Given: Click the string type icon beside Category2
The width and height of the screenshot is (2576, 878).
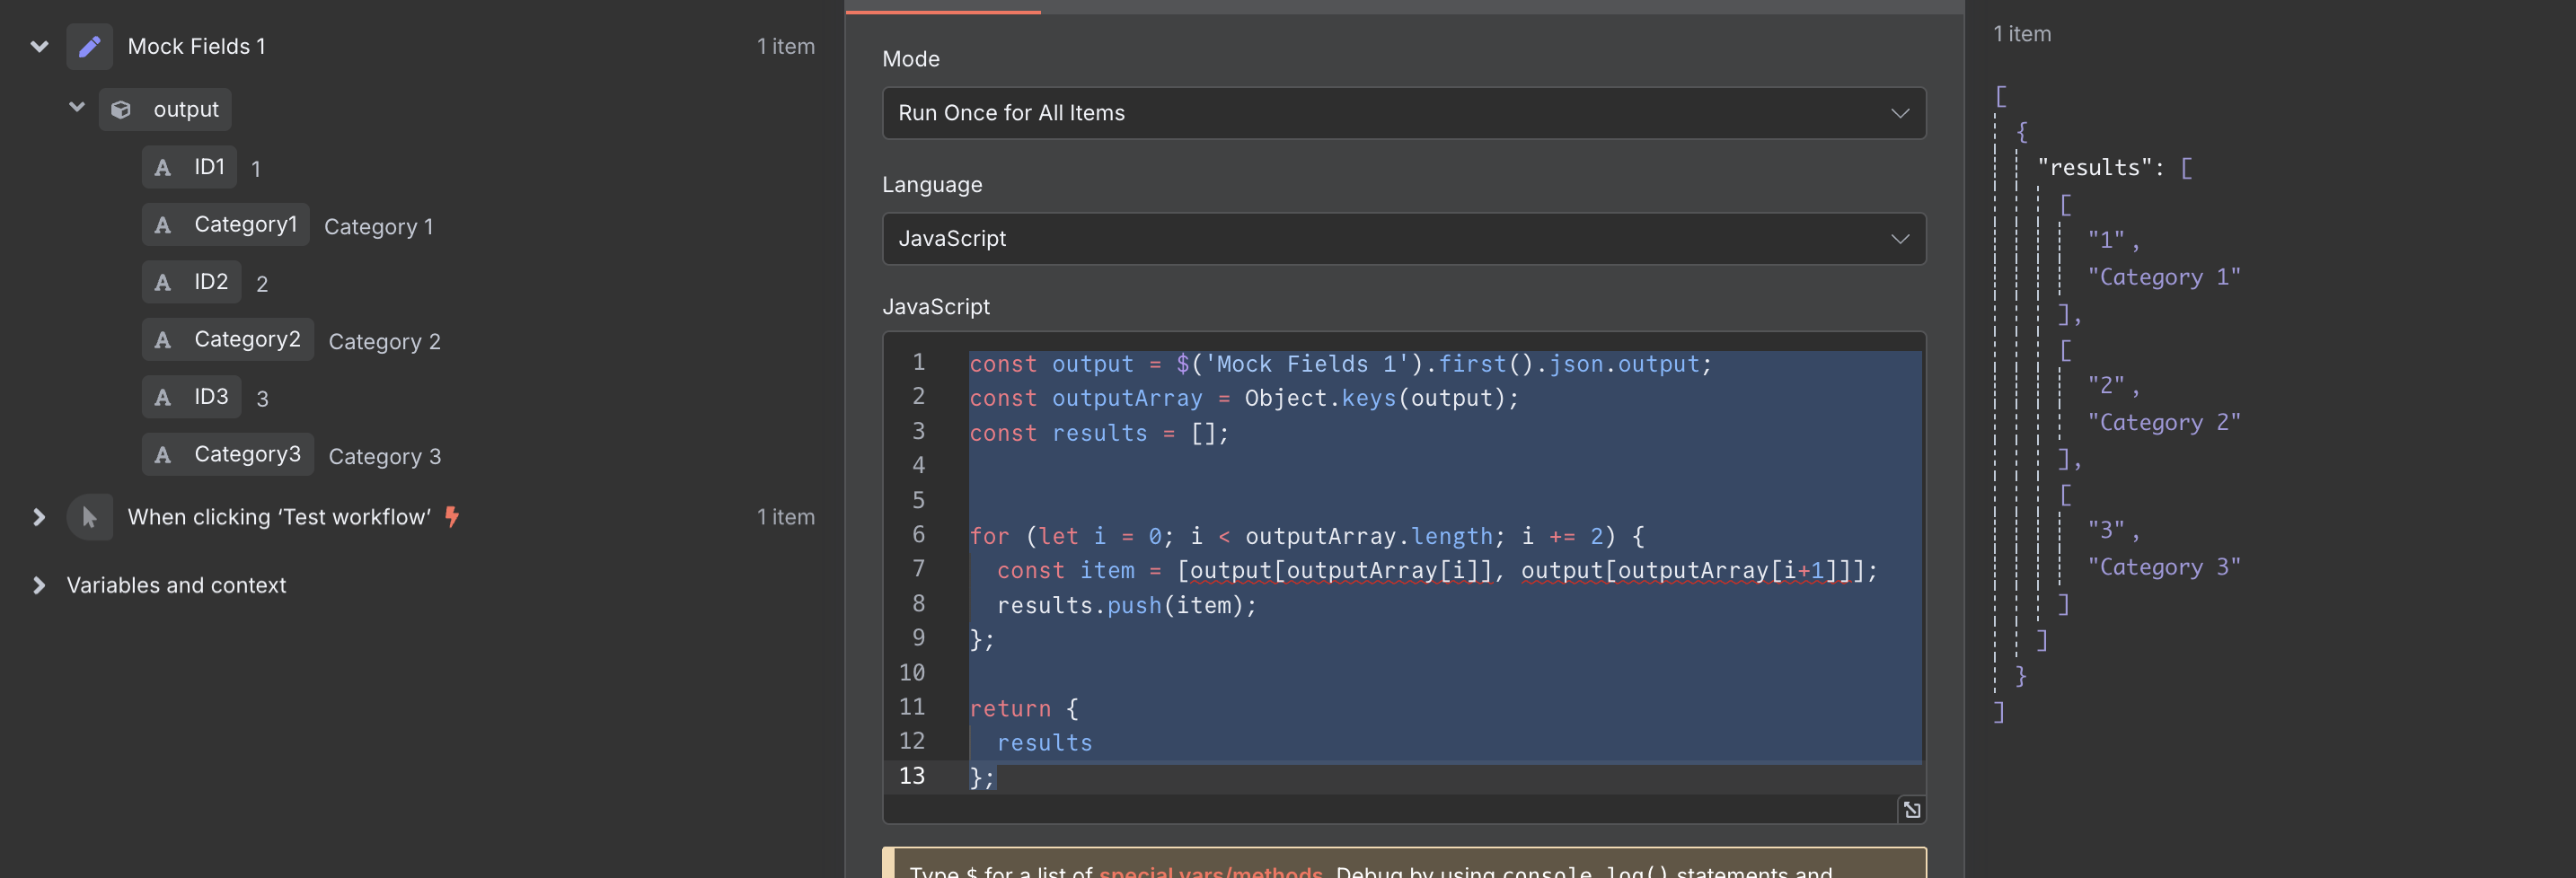Looking at the screenshot, I should pyautogui.click(x=163, y=340).
